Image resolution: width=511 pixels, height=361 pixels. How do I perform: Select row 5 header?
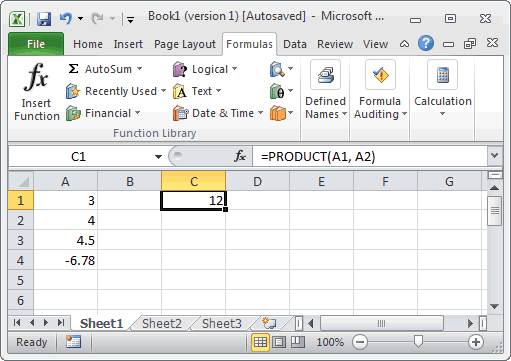tap(21, 280)
